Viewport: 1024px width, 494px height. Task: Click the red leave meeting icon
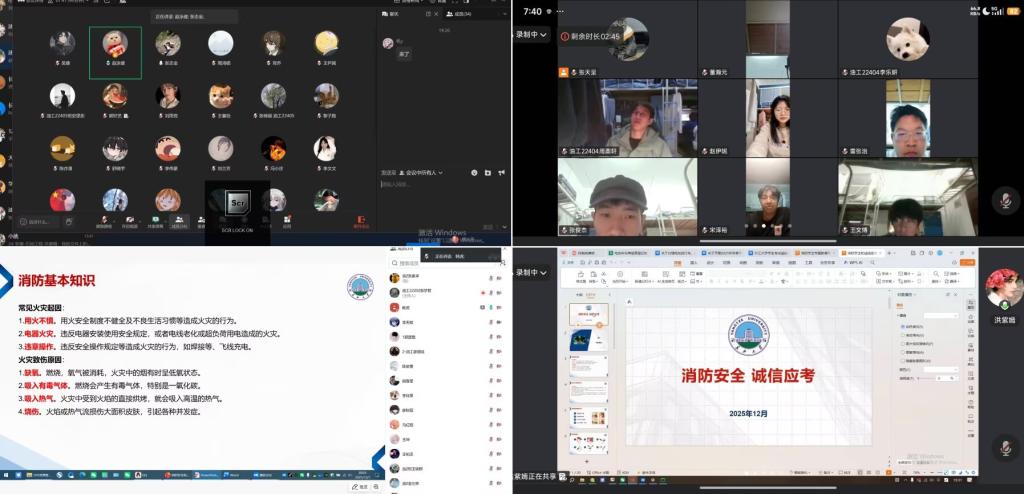tap(361, 218)
